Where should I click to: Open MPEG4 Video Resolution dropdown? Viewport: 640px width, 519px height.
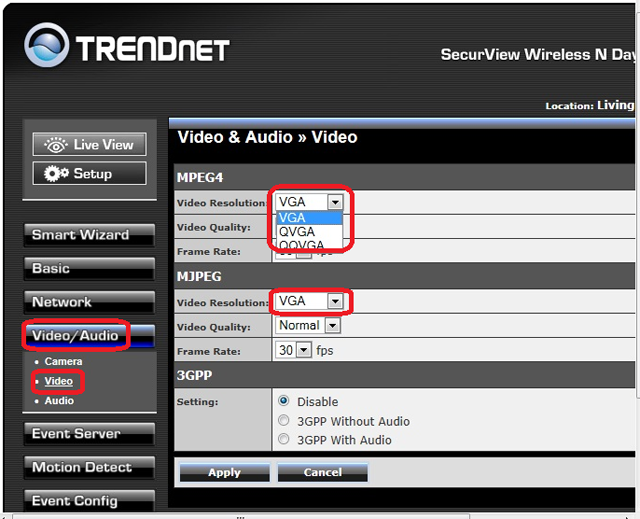pos(334,202)
